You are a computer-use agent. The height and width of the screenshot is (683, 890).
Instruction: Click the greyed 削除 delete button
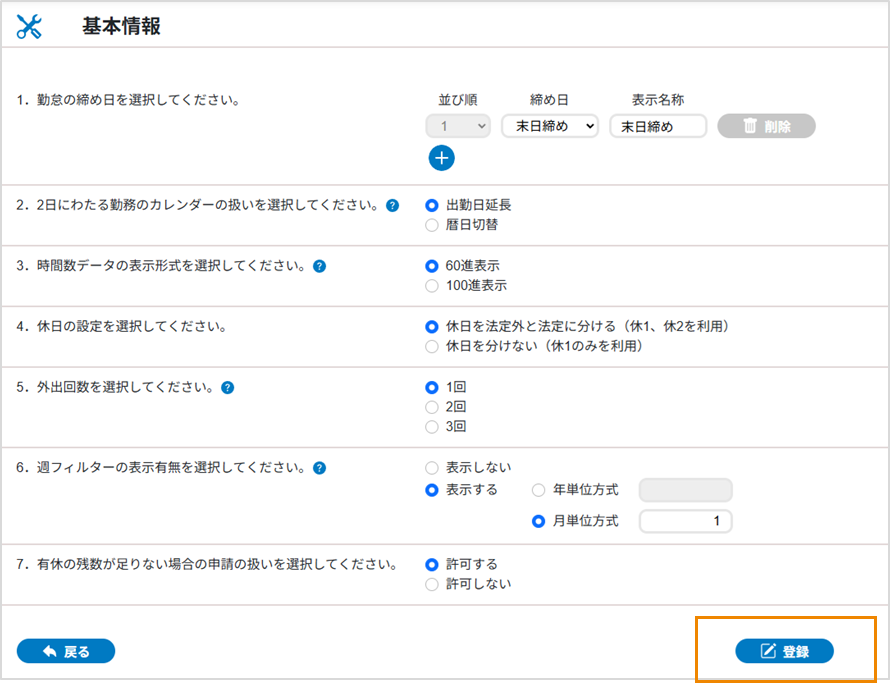(765, 126)
